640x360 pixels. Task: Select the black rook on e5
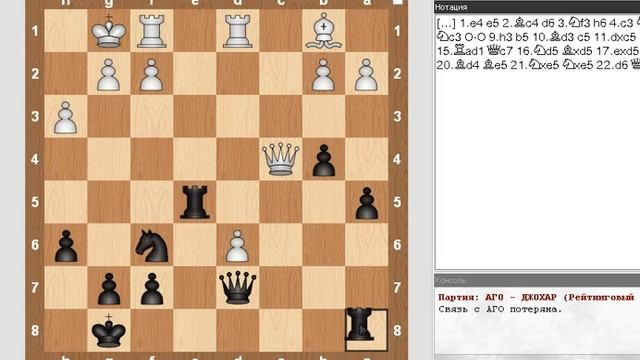(x=195, y=202)
